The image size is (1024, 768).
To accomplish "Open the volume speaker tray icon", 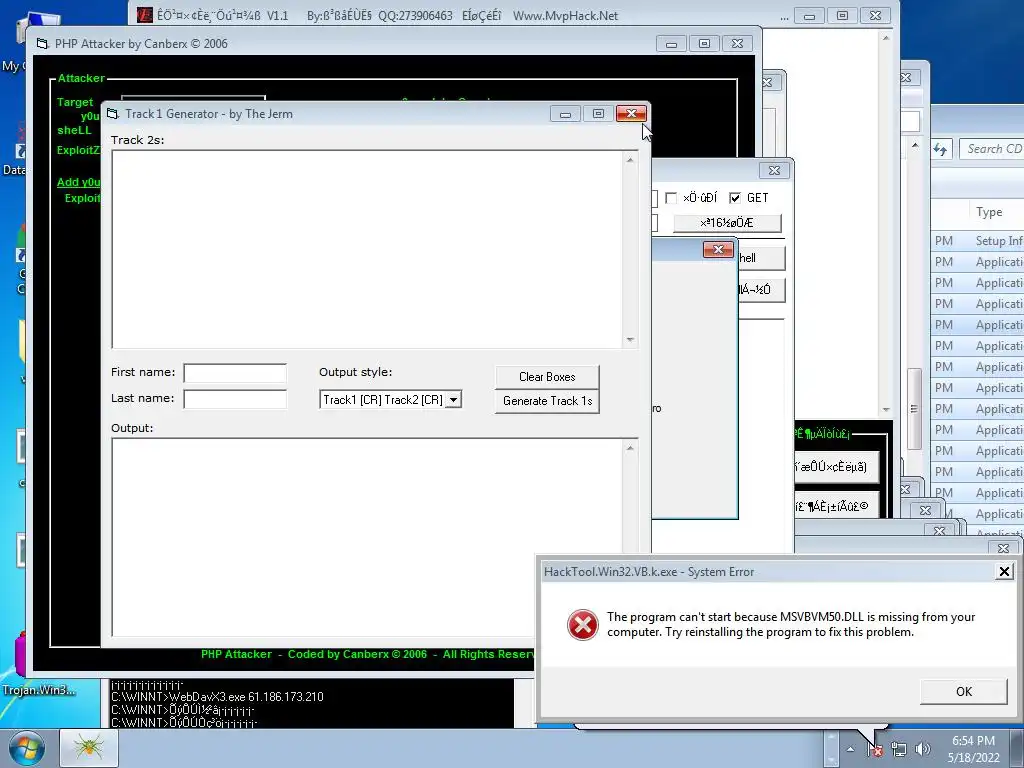I will [922, 749].
